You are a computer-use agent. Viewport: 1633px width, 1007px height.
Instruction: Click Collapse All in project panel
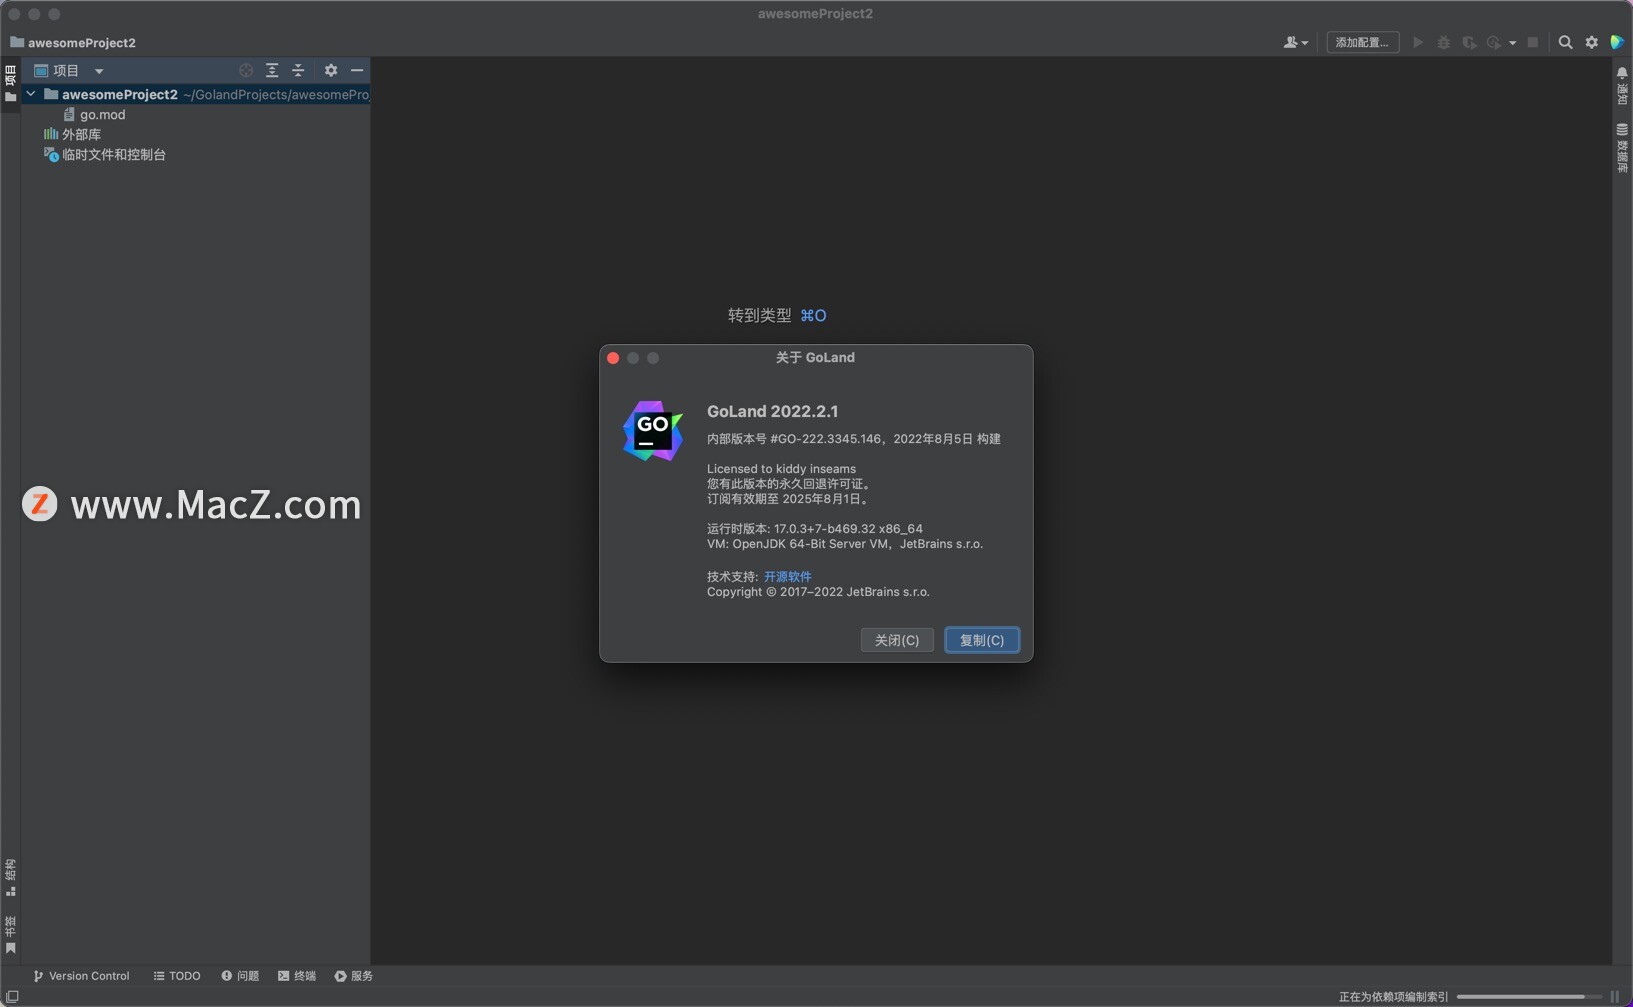click(298, 70)
